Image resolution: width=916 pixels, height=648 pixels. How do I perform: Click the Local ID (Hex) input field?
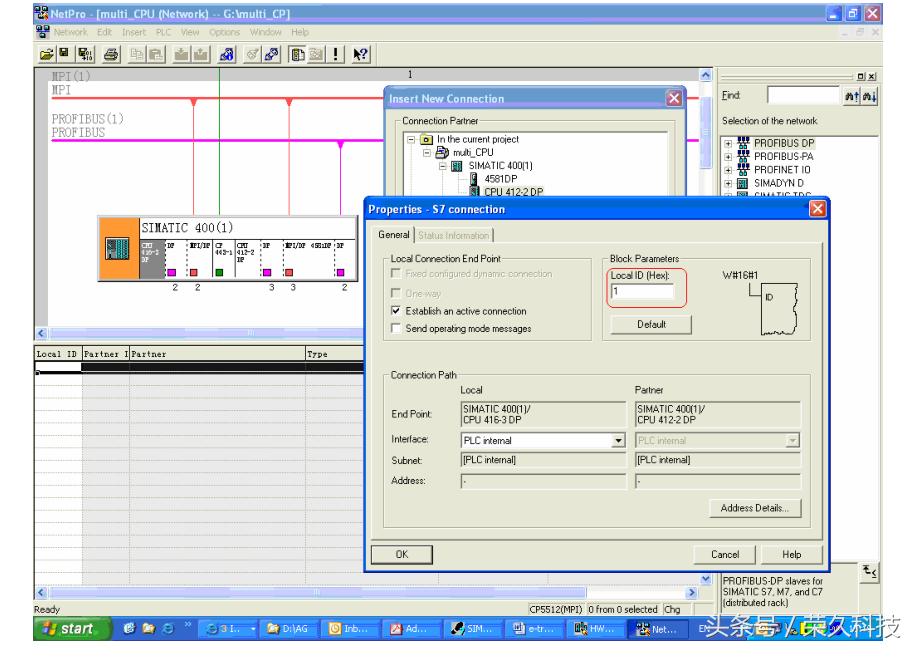pos(642,292)
